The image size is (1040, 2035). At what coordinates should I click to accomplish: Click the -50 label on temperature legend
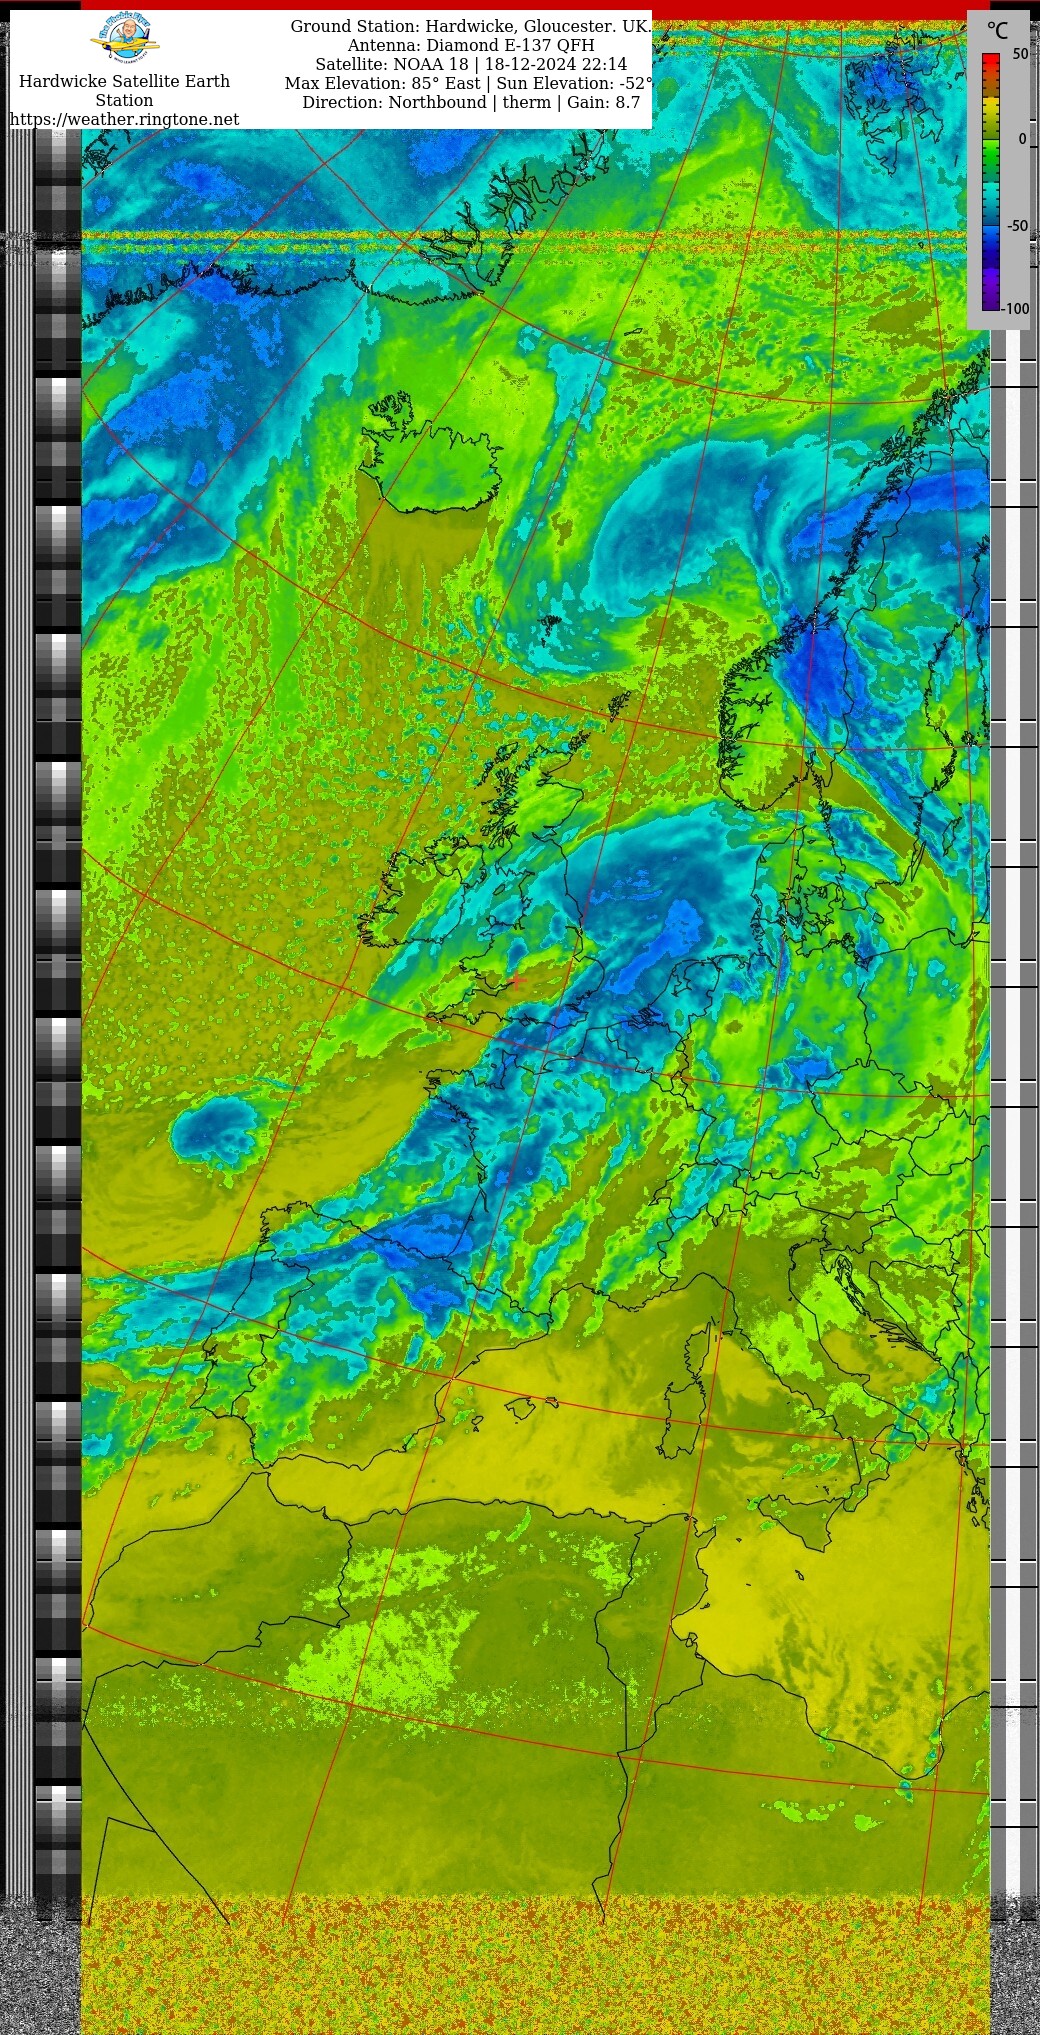[1017, 226]
